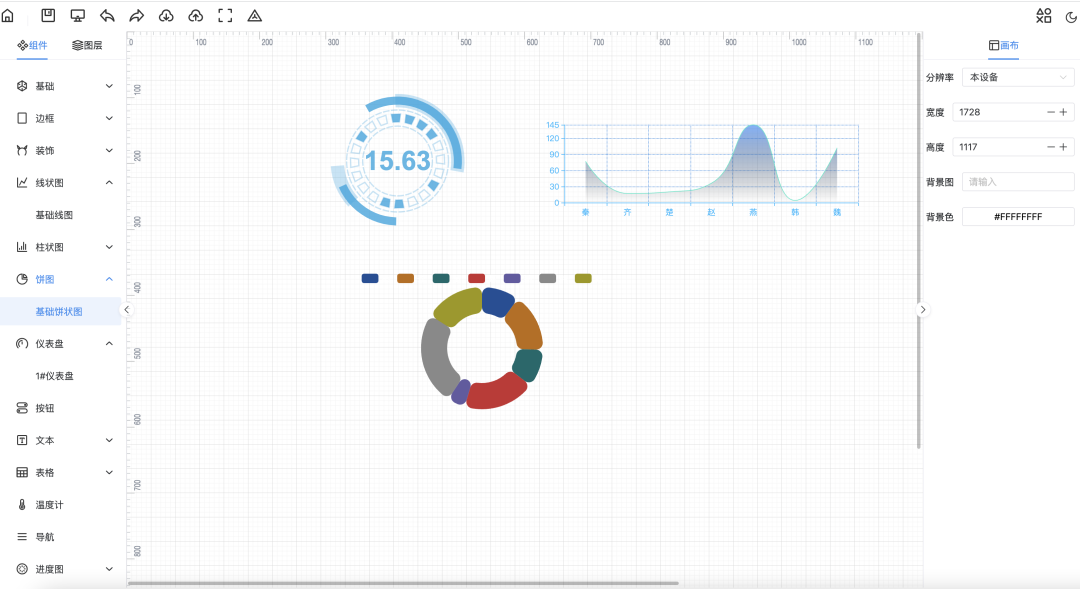The image size is (1080, 589).
Task: Click the 文本 T icon
Action: [22, 440]
